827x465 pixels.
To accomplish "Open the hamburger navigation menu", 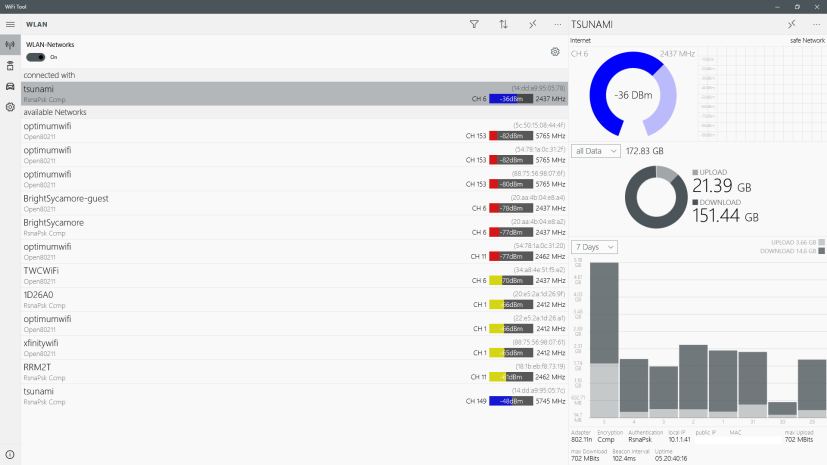I will tap(10, 24).
